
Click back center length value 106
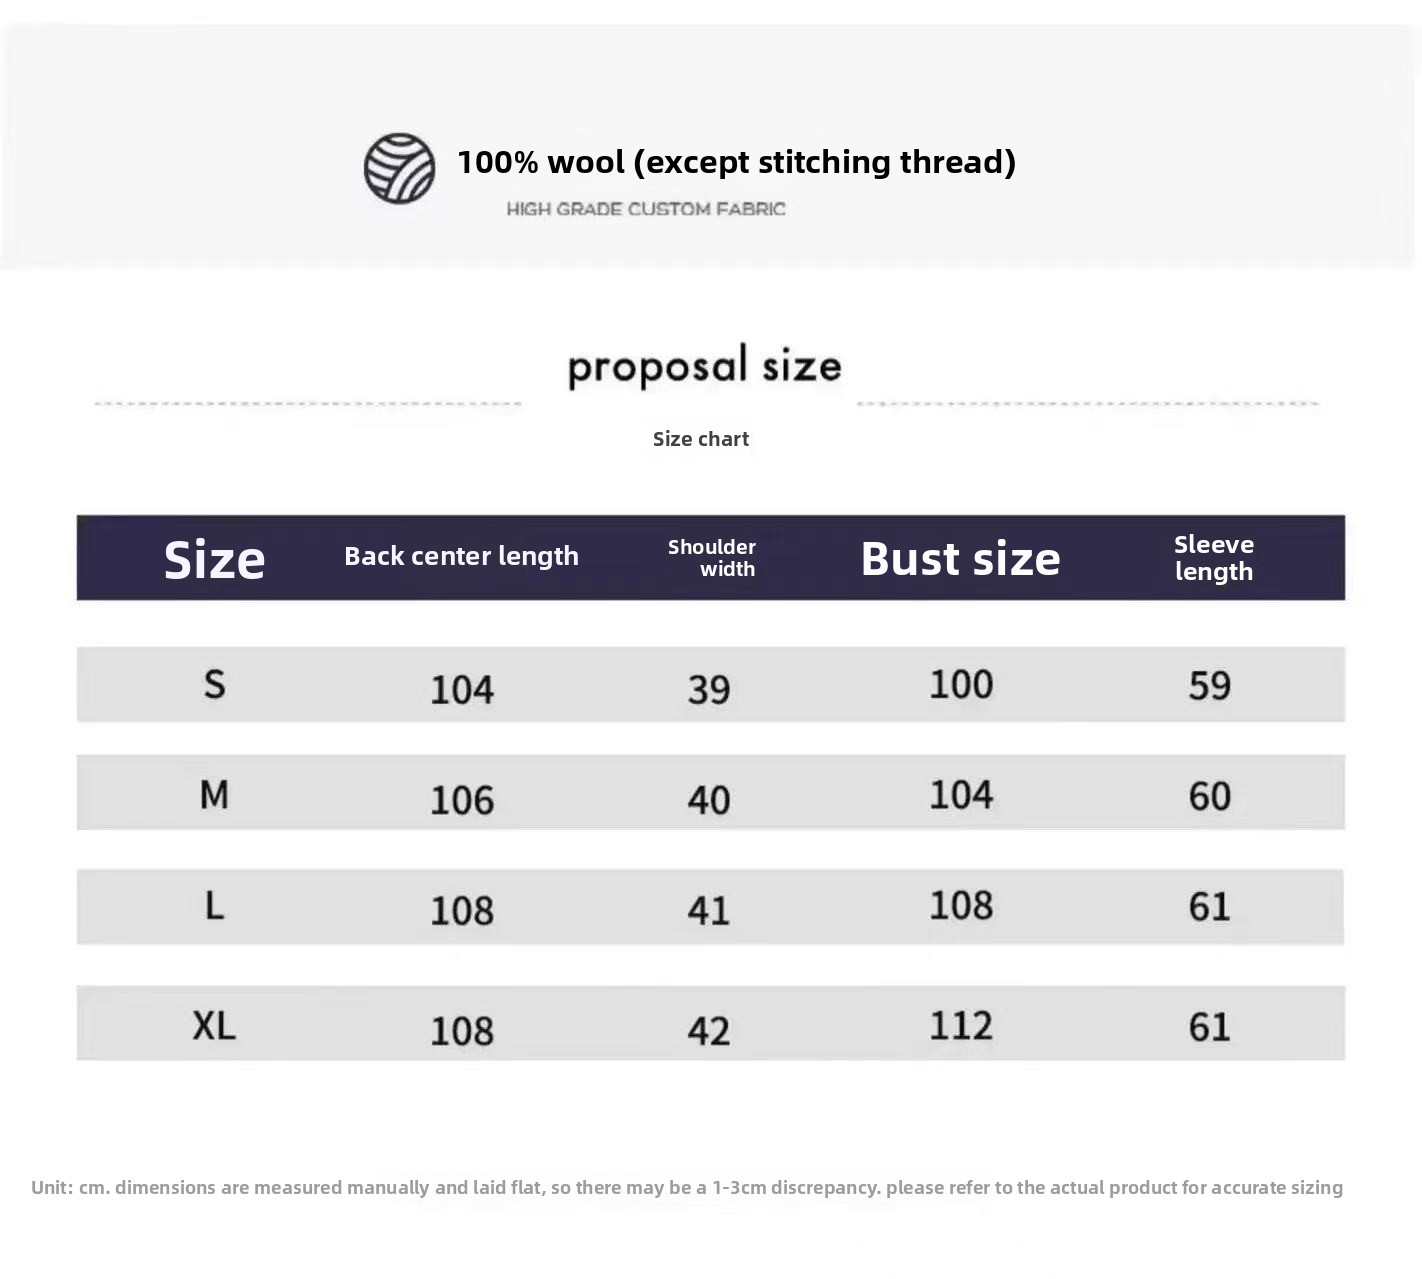pyautogui.click(x=462, y=800)
